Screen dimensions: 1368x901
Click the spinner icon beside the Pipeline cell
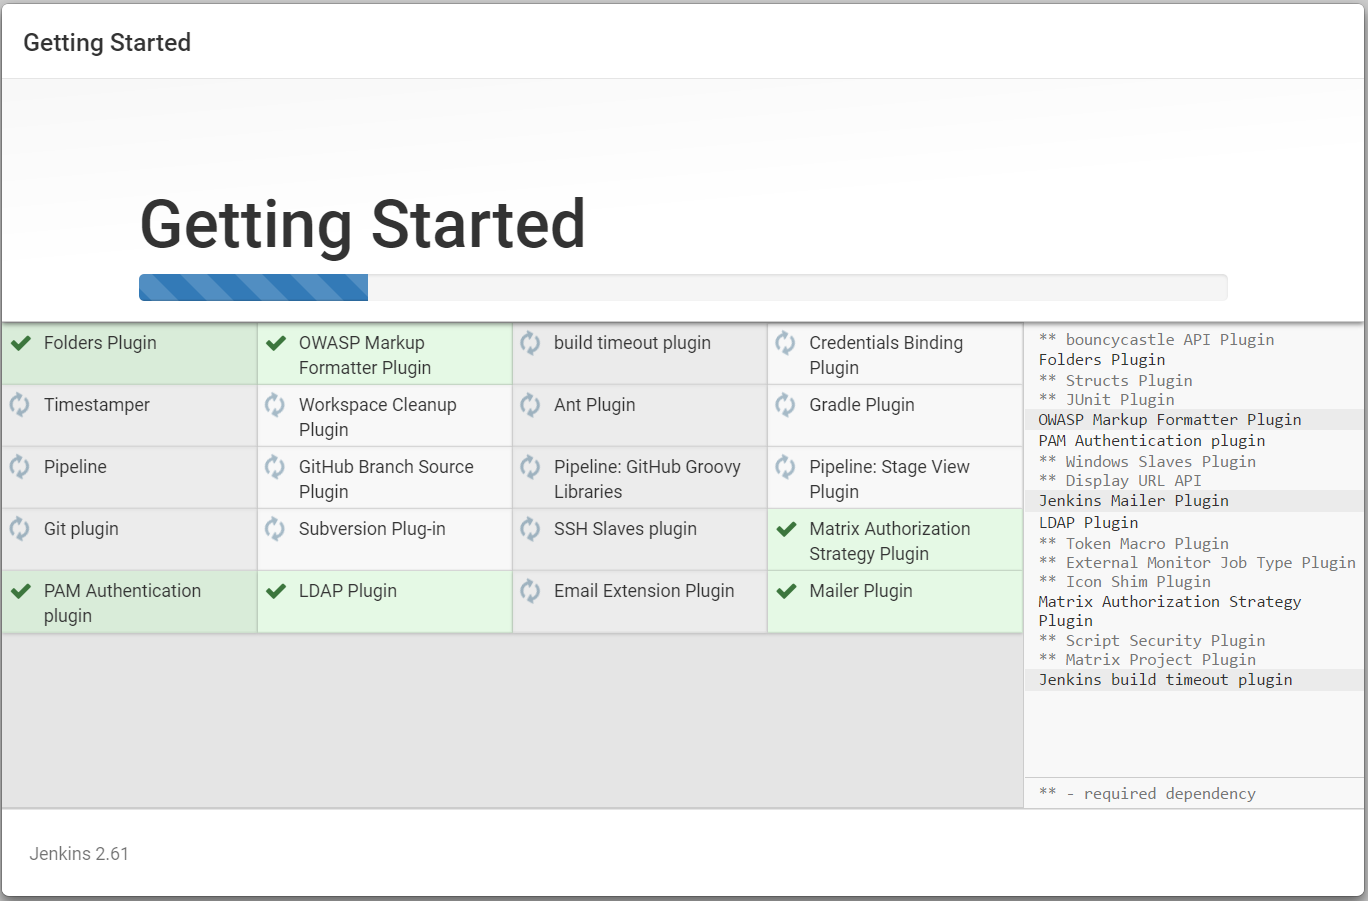(20, 467)
